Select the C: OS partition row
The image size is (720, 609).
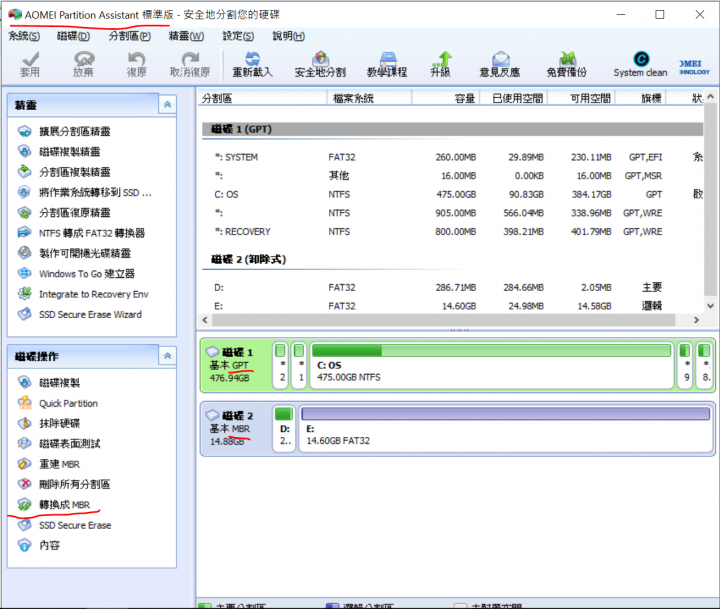[x=452, y=194]
